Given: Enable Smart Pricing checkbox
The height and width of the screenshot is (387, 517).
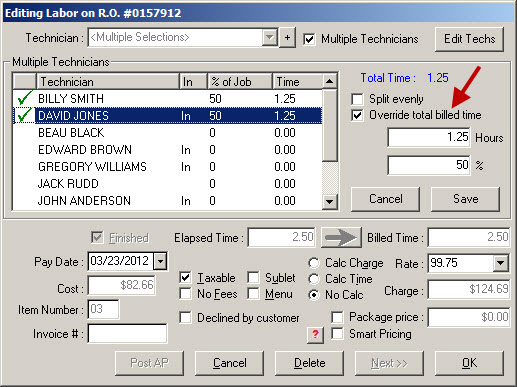Looking at the screenshot, I should pos(337,334).
